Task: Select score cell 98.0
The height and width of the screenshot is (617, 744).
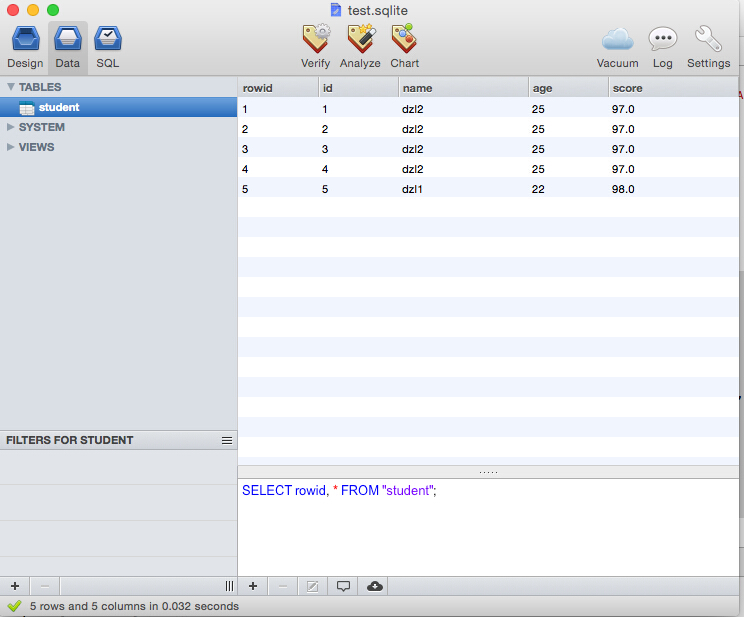Action: point(673,189)
